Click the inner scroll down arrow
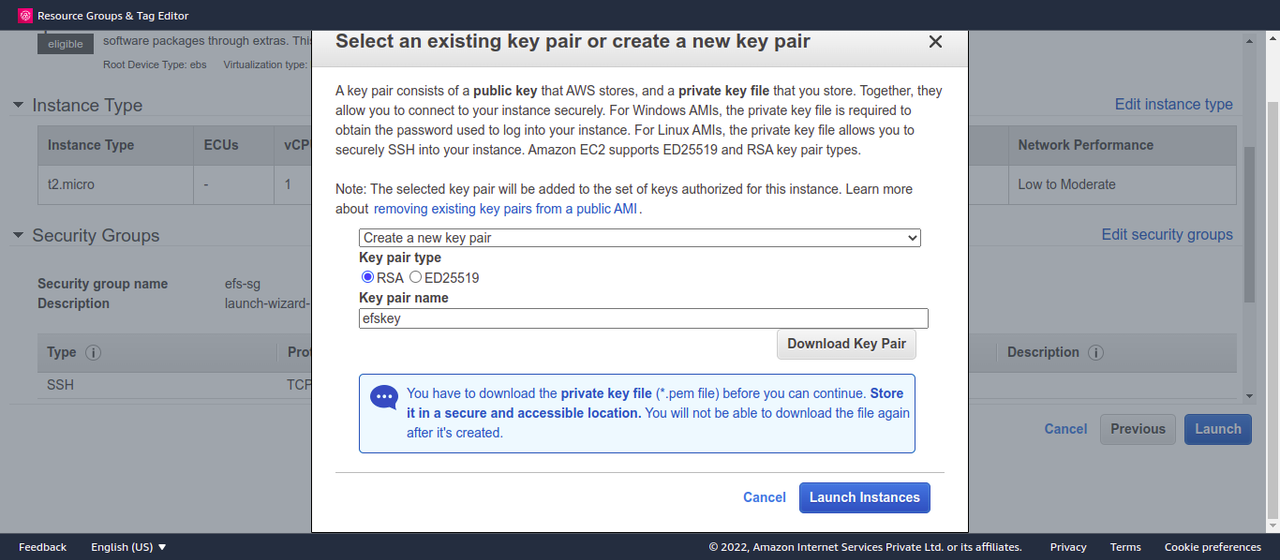 tap(1249, 397)
